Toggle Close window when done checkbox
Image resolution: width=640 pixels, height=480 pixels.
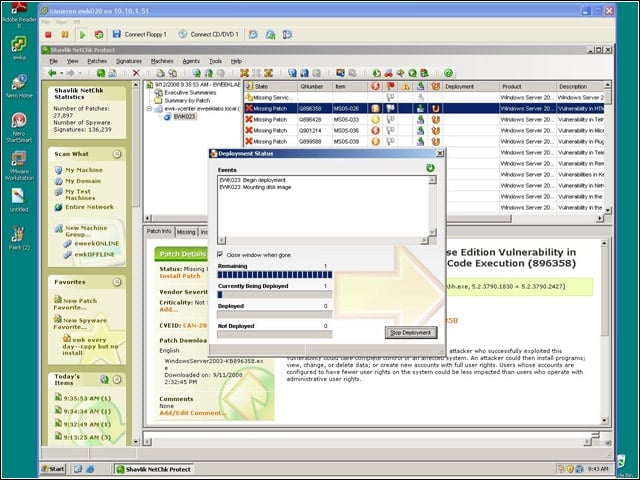point(220,254)
